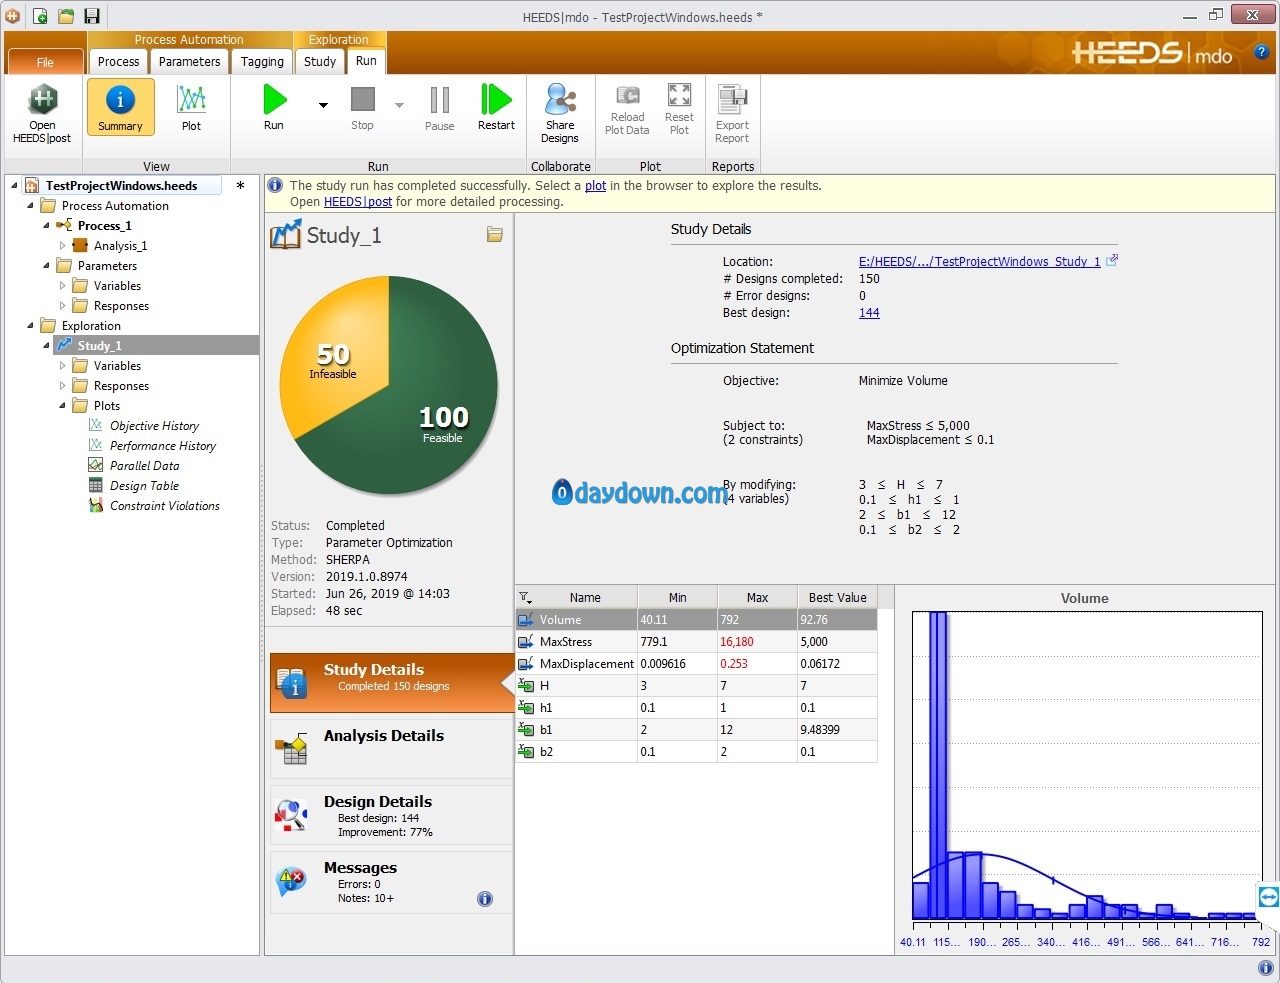Open the Constraint Violations plot
This screenshot has width=1280, height=983.
164,506
